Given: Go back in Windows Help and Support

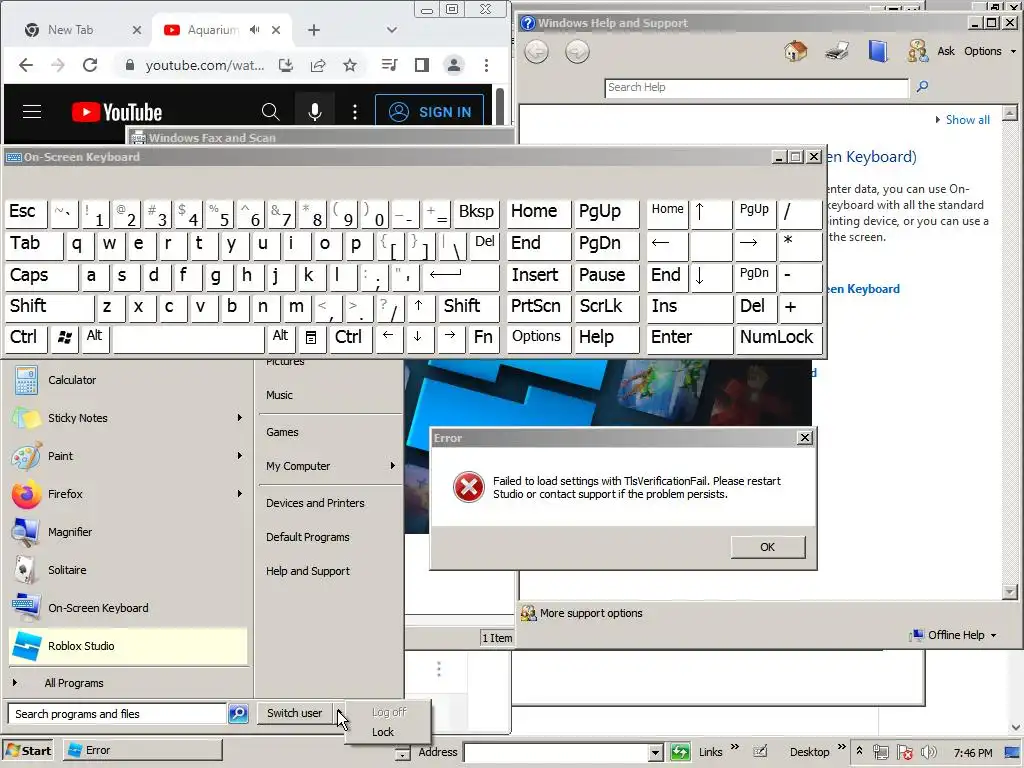Looking at the screenshot, I should (536, 52).
